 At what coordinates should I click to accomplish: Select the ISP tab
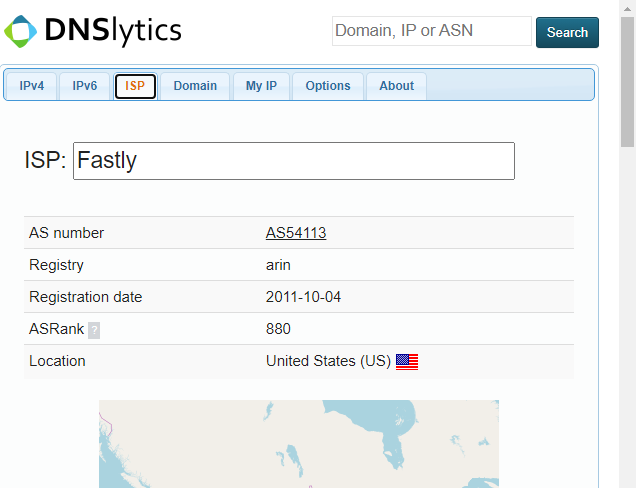tap(135, 86)
